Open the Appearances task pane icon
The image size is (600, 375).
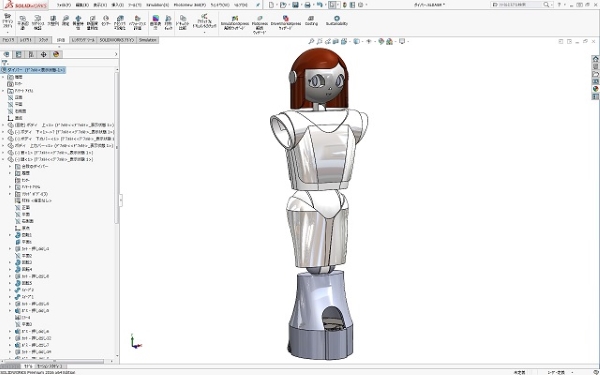[x=595, y=89]
